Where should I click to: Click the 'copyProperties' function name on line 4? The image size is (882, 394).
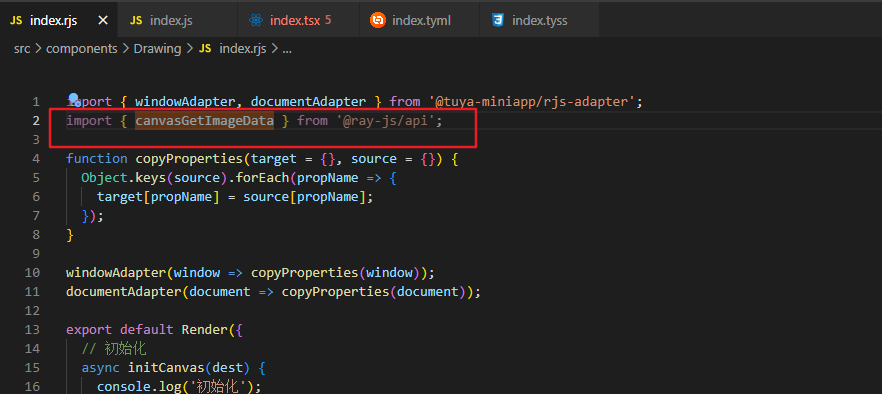pyautogui.click(x=189, y=159)
